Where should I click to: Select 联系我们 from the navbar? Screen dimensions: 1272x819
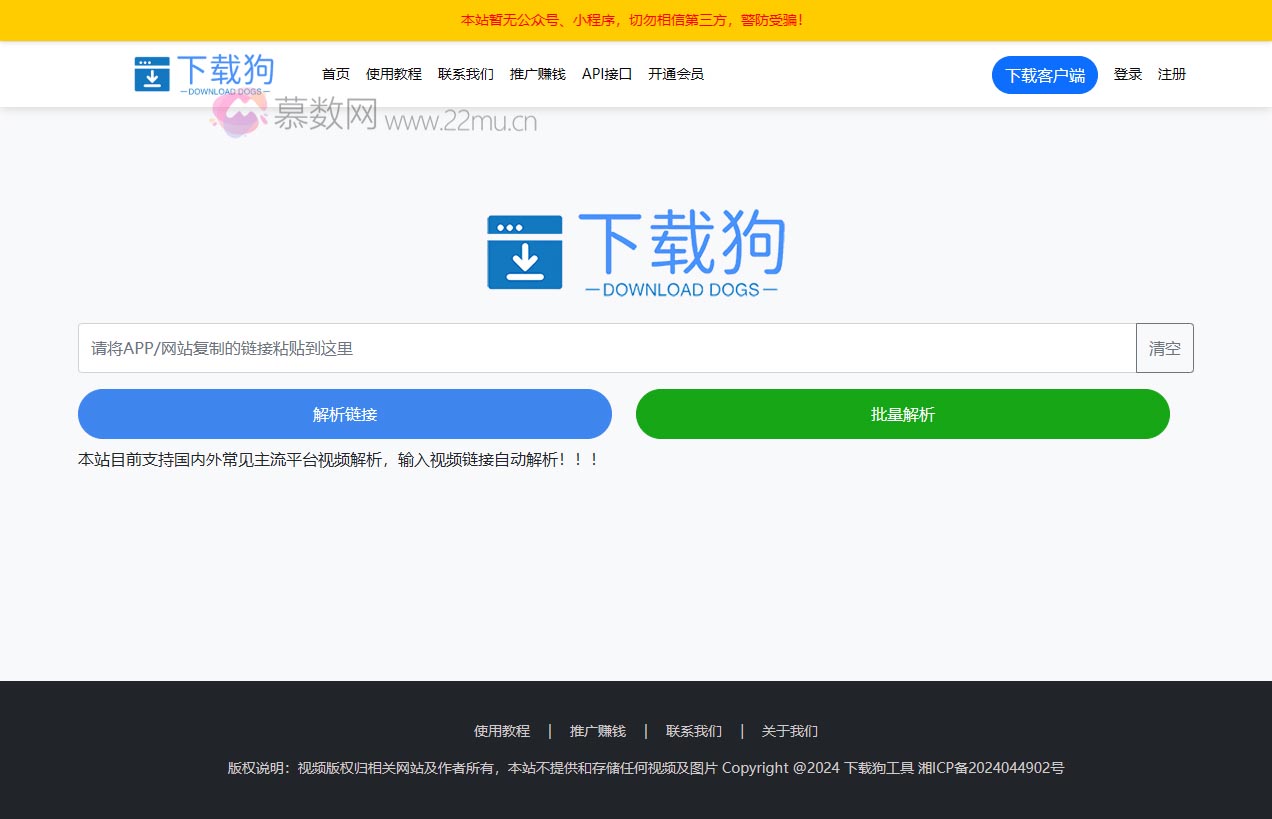point(466,73)
